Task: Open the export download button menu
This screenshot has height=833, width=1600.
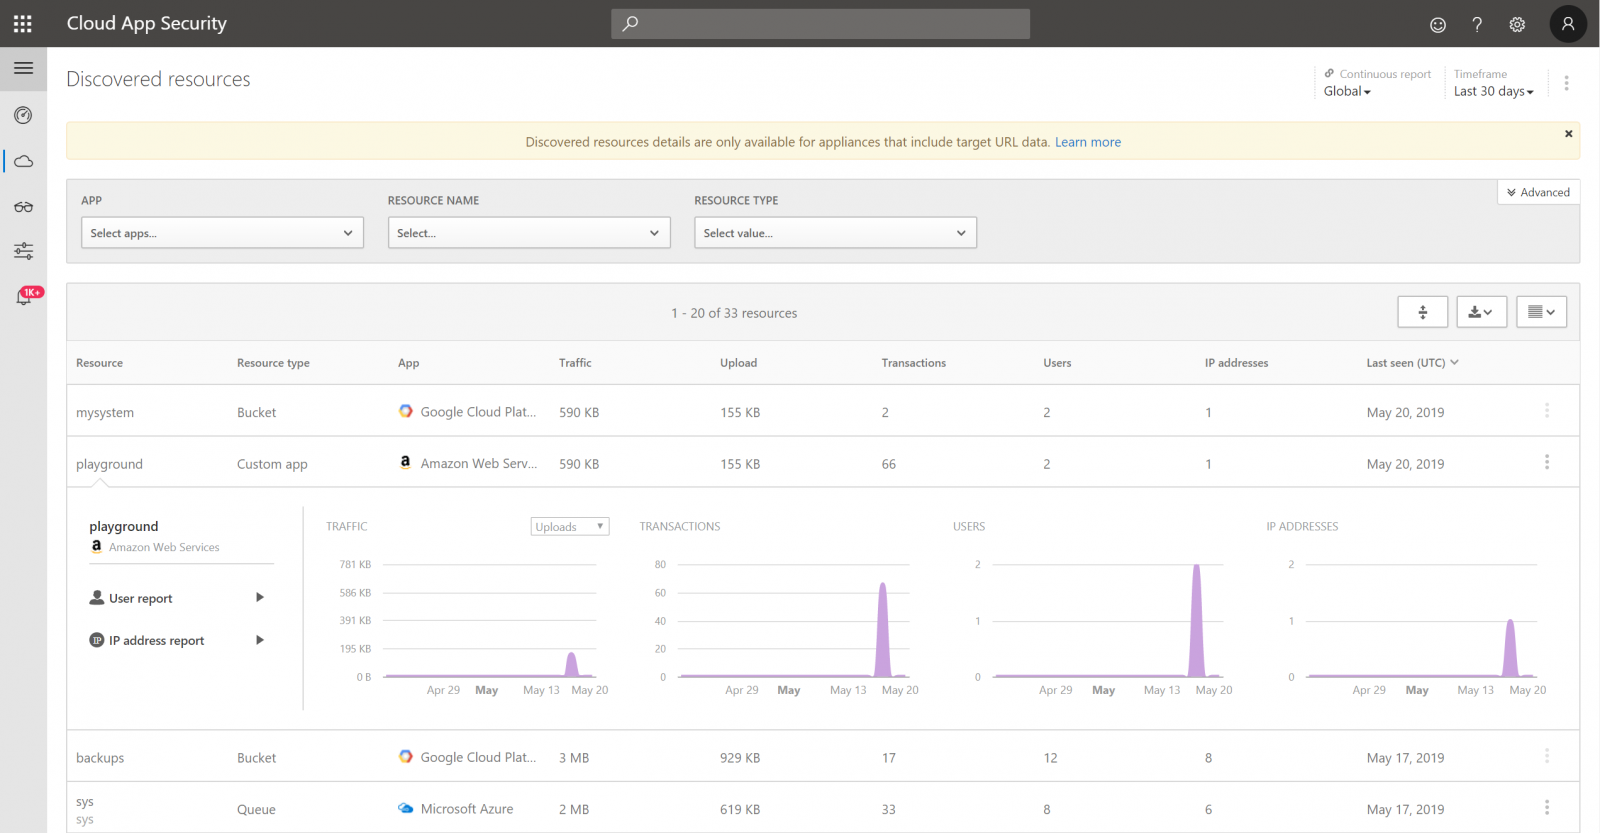Action: click(x=1481, y=312)
